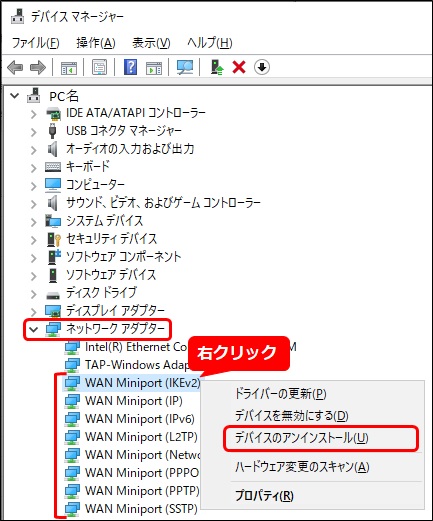The height and width of the screenshot is (521, 433).
Task: Click the Back arrow toolbar icon
Action: pos(15,67)
